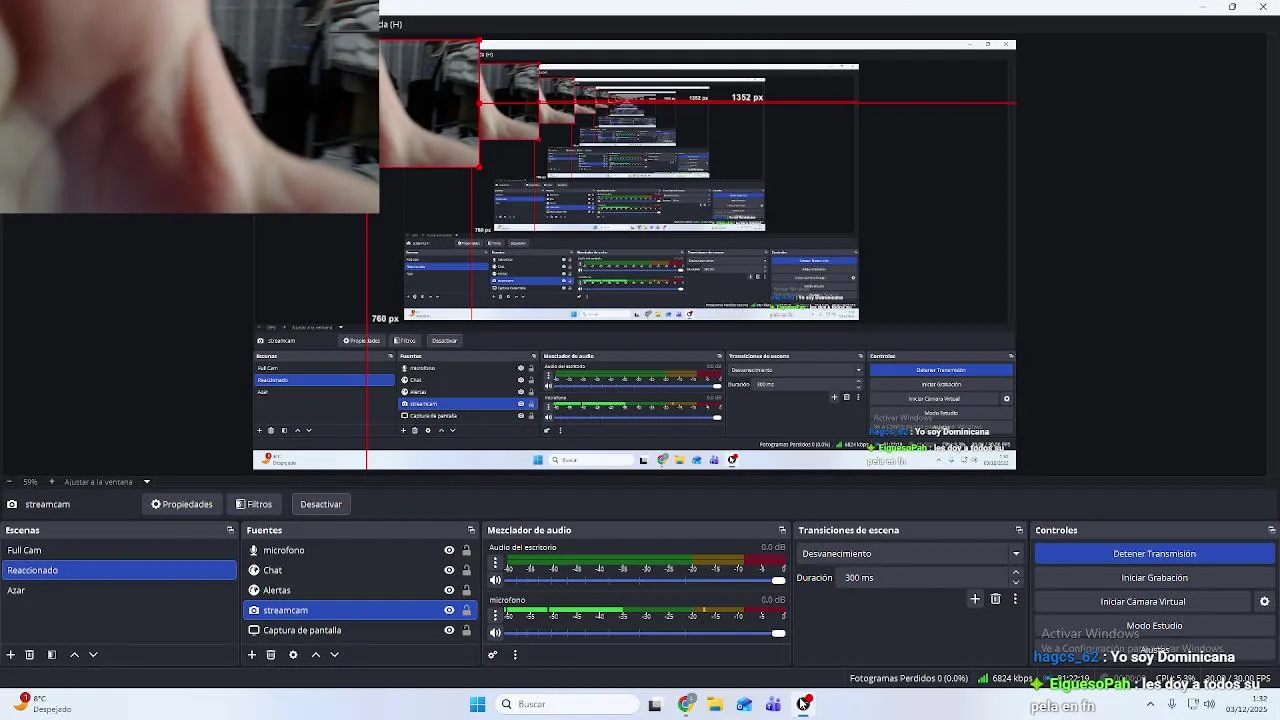Toggle lock on microfono source

coord(466,550)
